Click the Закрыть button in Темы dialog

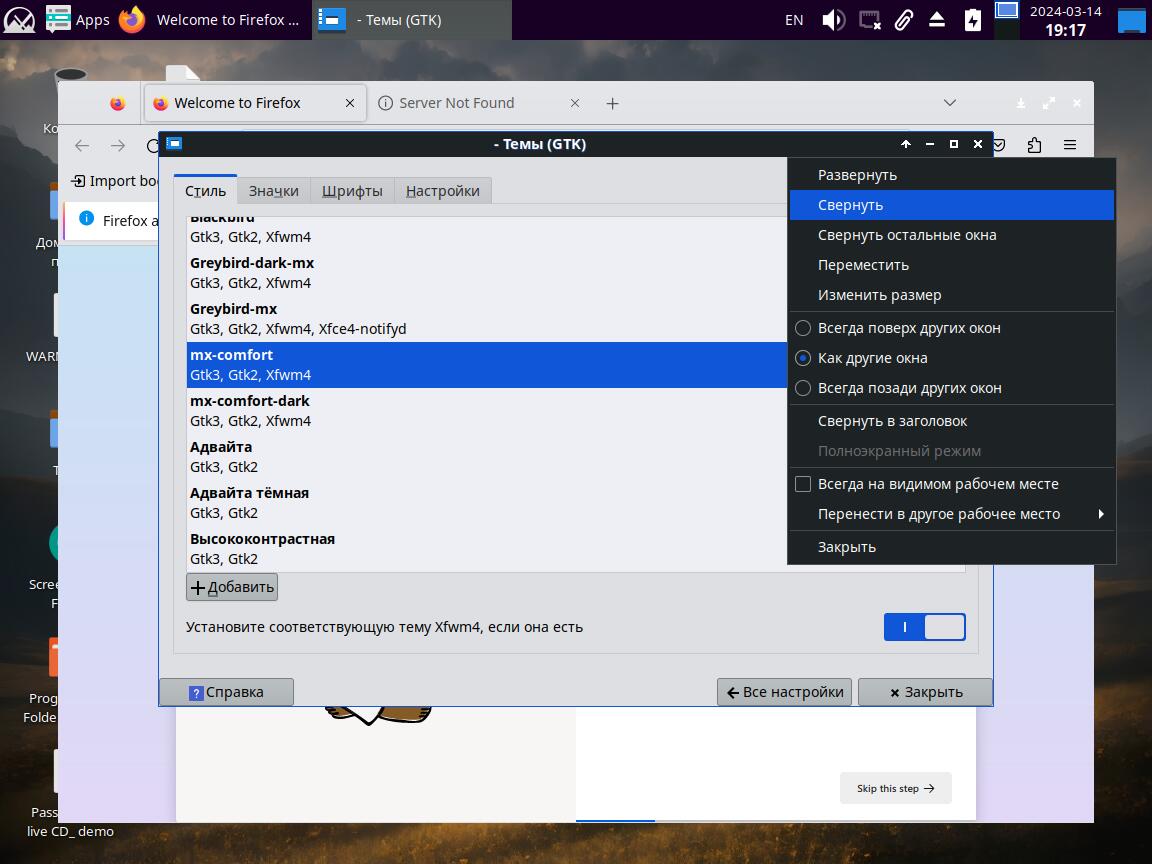click(x=926, y=692)
